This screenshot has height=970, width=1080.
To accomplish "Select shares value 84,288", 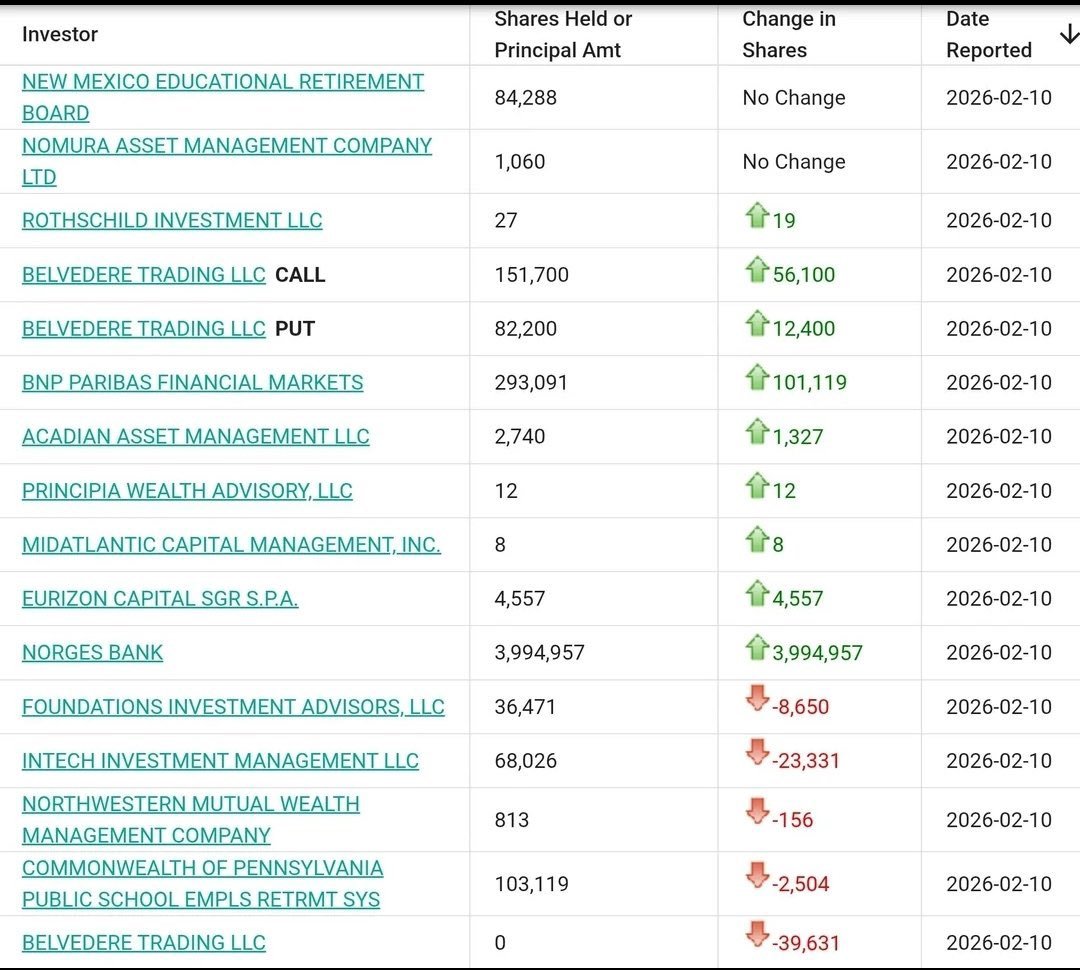I will (x=526, y=98).
